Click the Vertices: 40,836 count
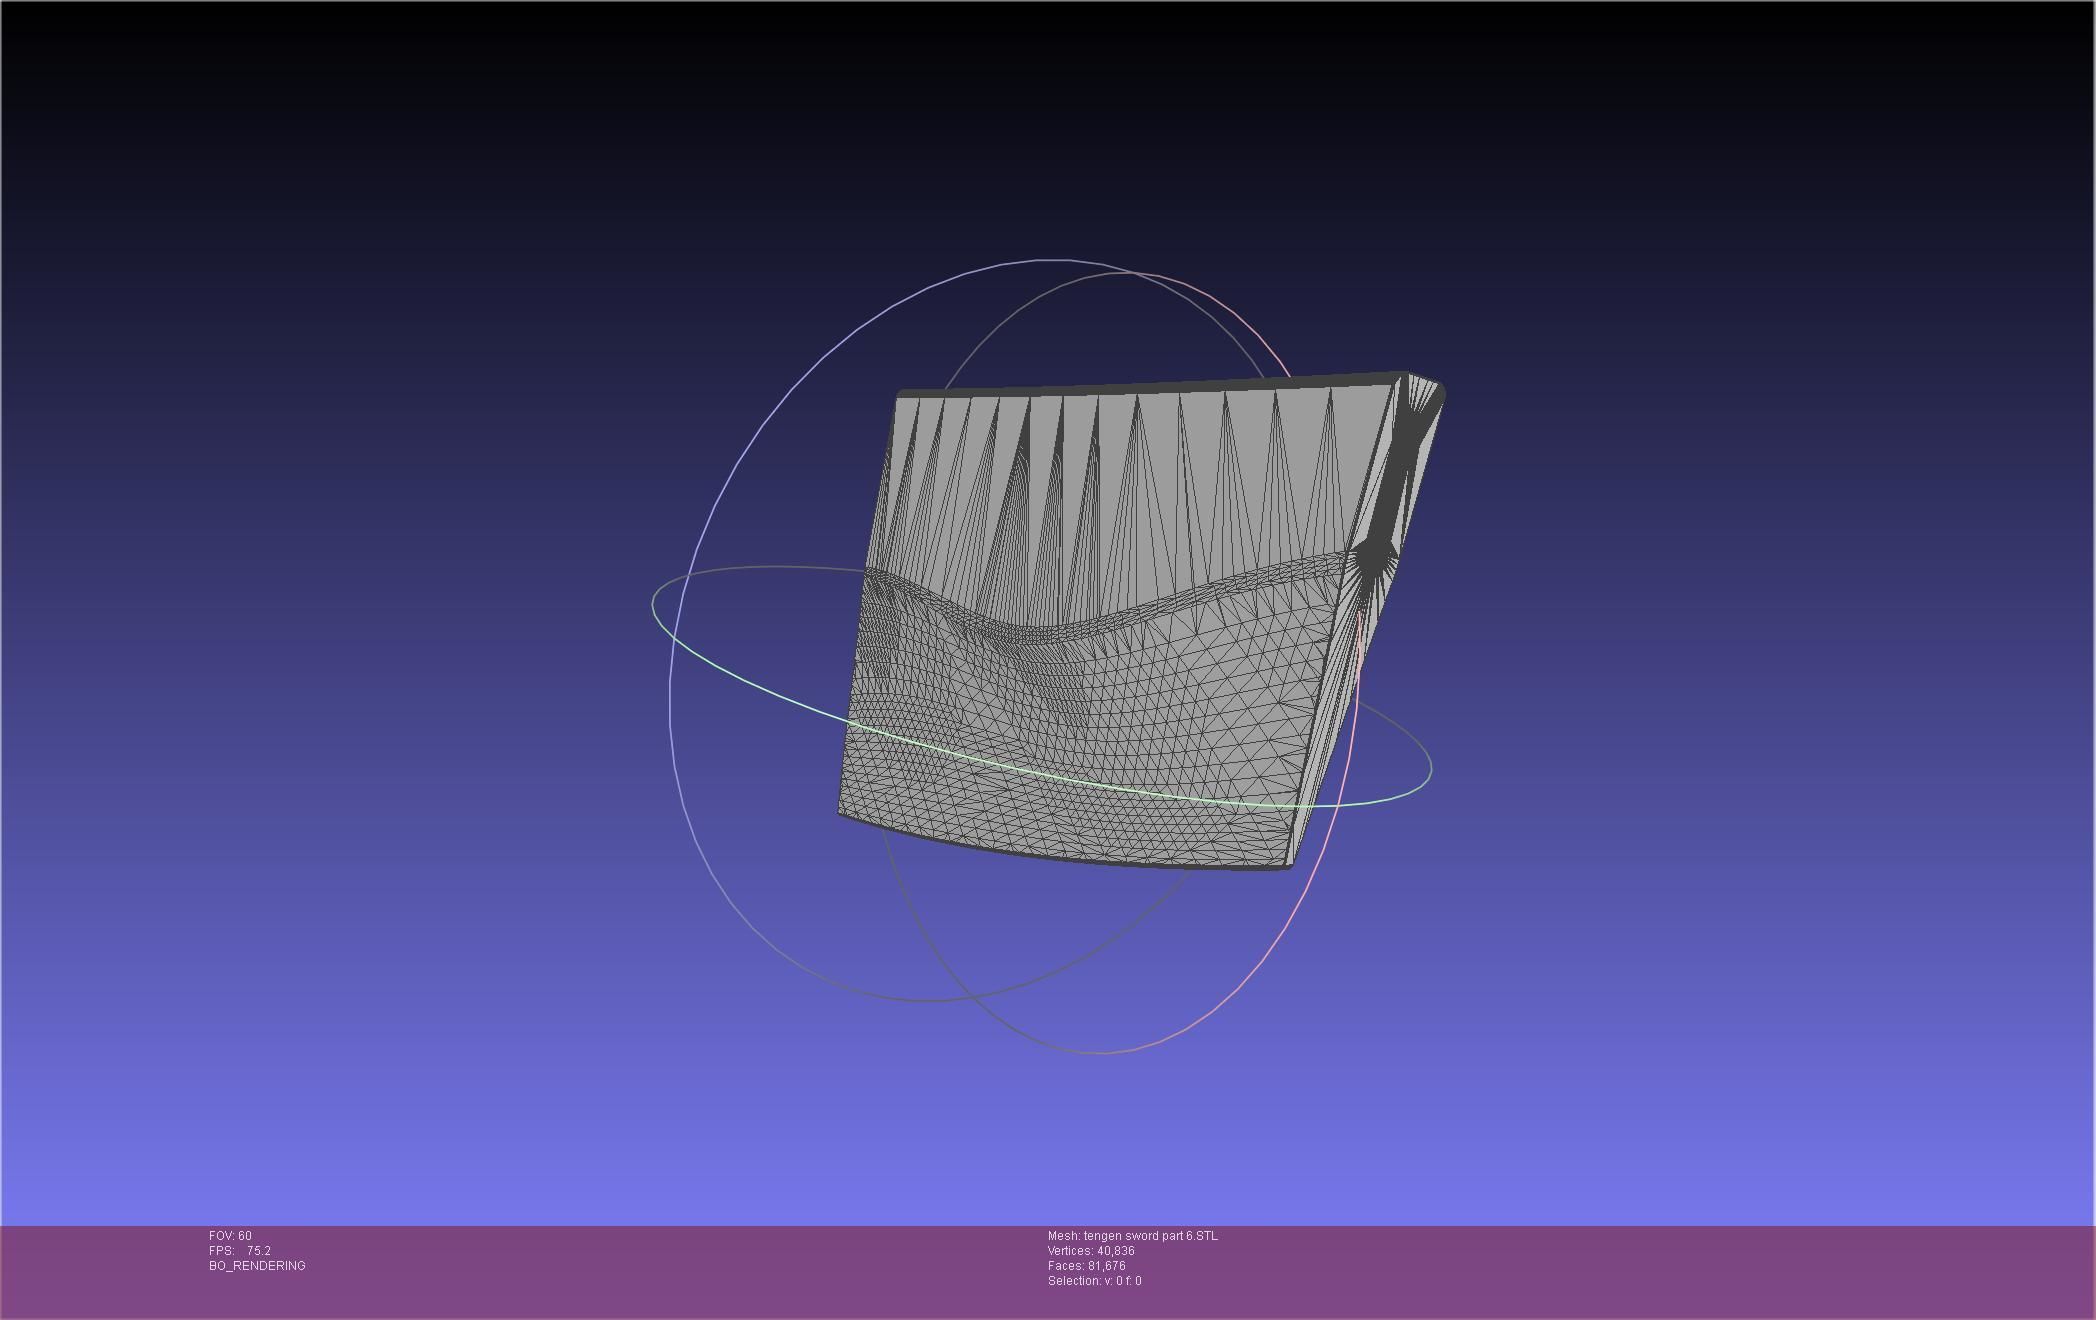 tap(1091, 1251)
